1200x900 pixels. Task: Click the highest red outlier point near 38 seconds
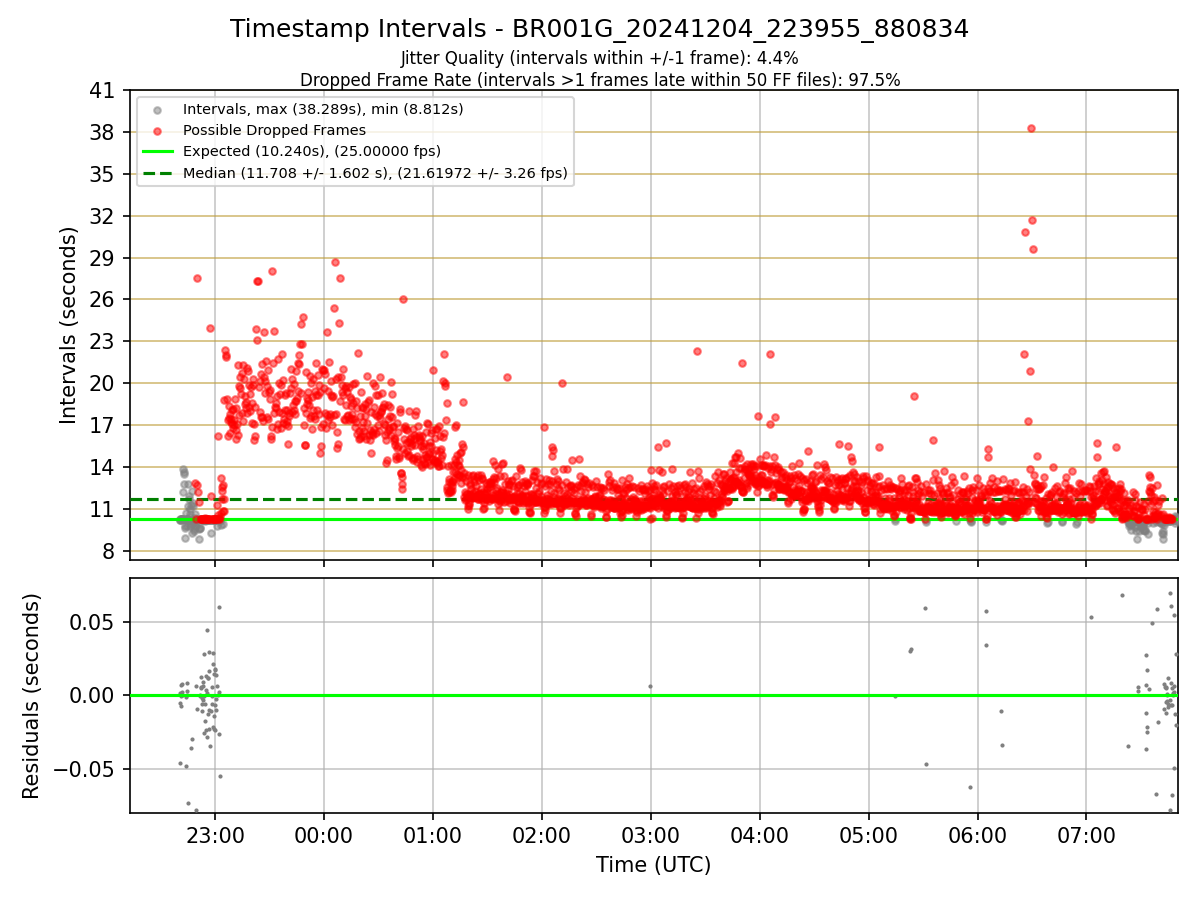(1031, 128)
